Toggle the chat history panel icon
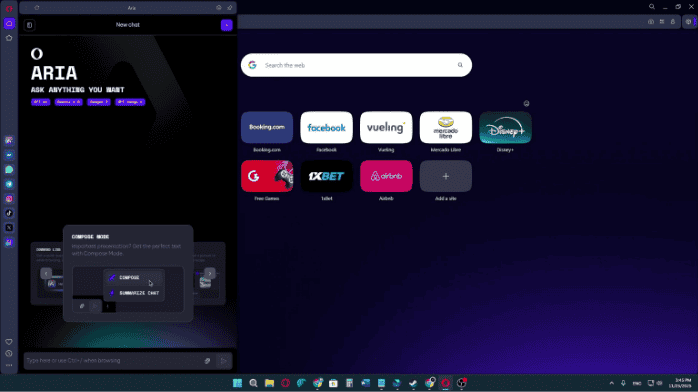The image size is (698, 392). click(x=29, y=25)
